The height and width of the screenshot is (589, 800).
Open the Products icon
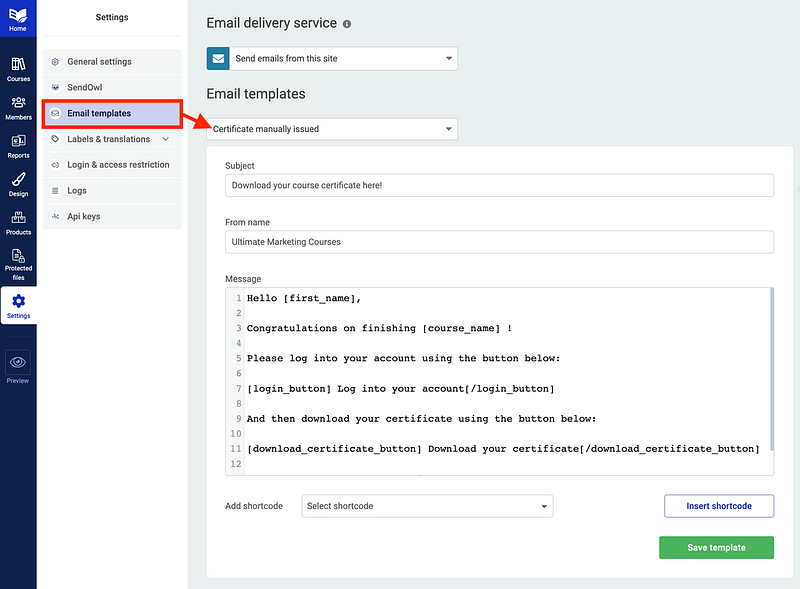[x=18, y=223]
